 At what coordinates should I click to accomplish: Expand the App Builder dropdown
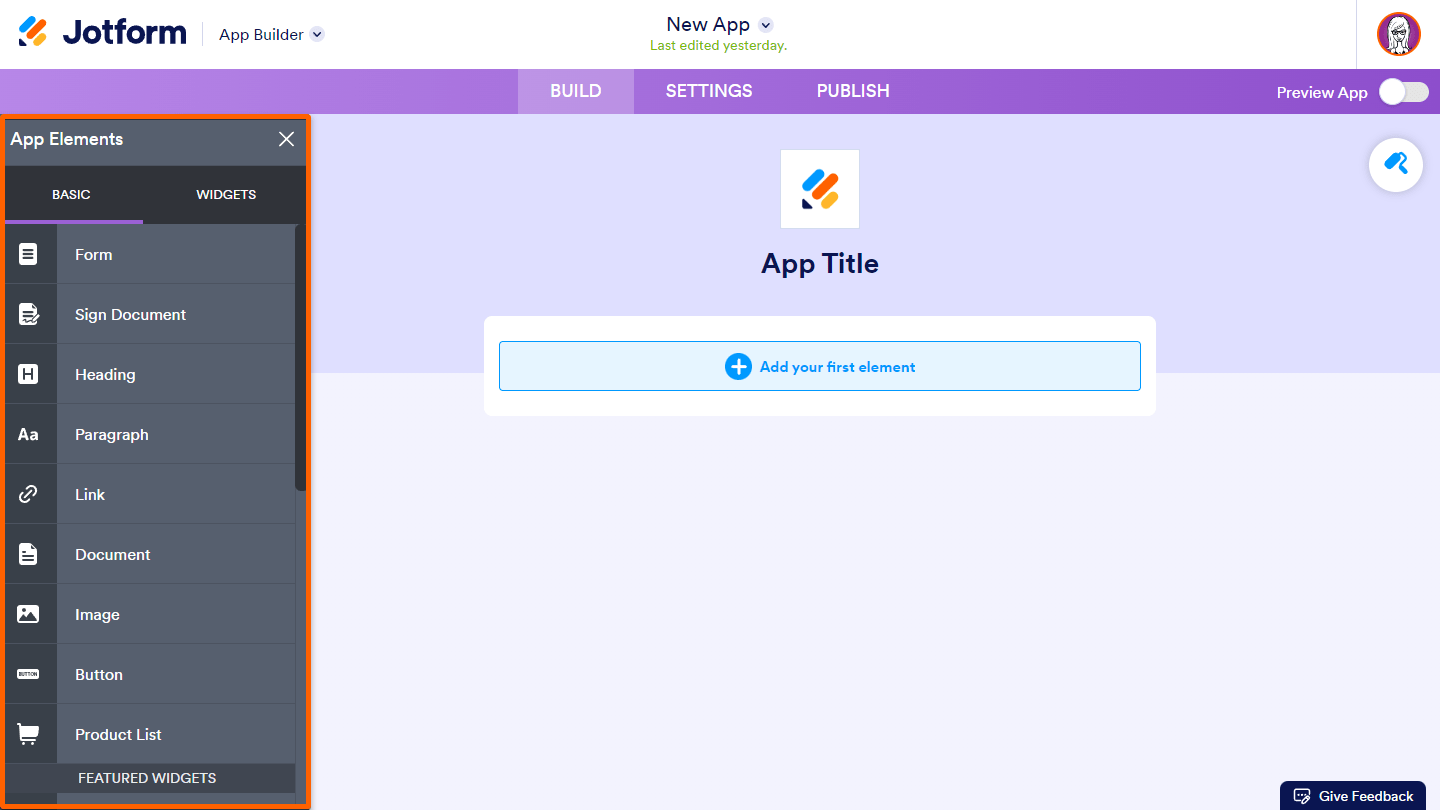[317, 34]
